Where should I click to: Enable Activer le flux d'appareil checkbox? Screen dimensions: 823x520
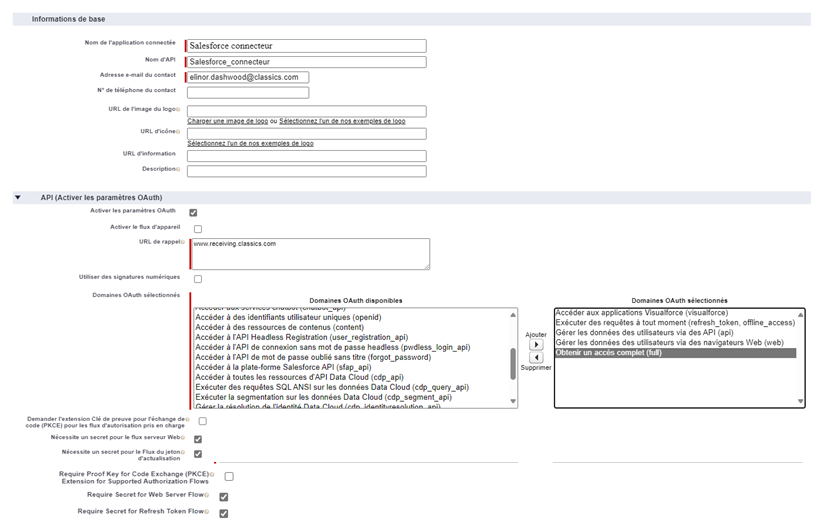198,229
